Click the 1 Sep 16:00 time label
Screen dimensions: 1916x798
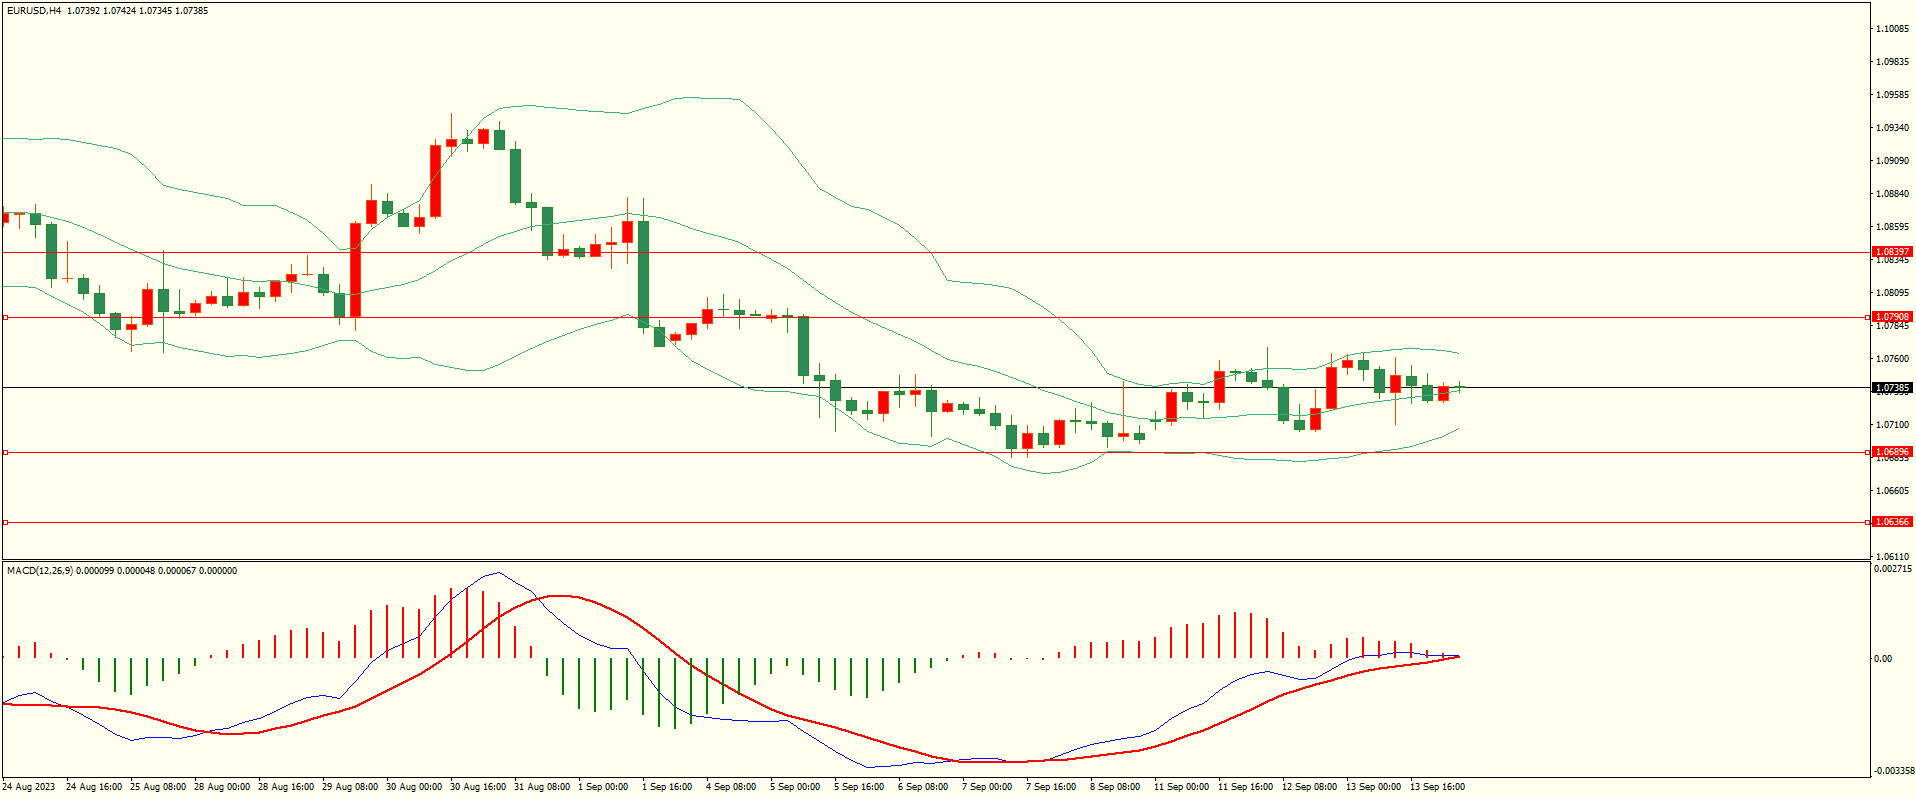tap(667, 787)
